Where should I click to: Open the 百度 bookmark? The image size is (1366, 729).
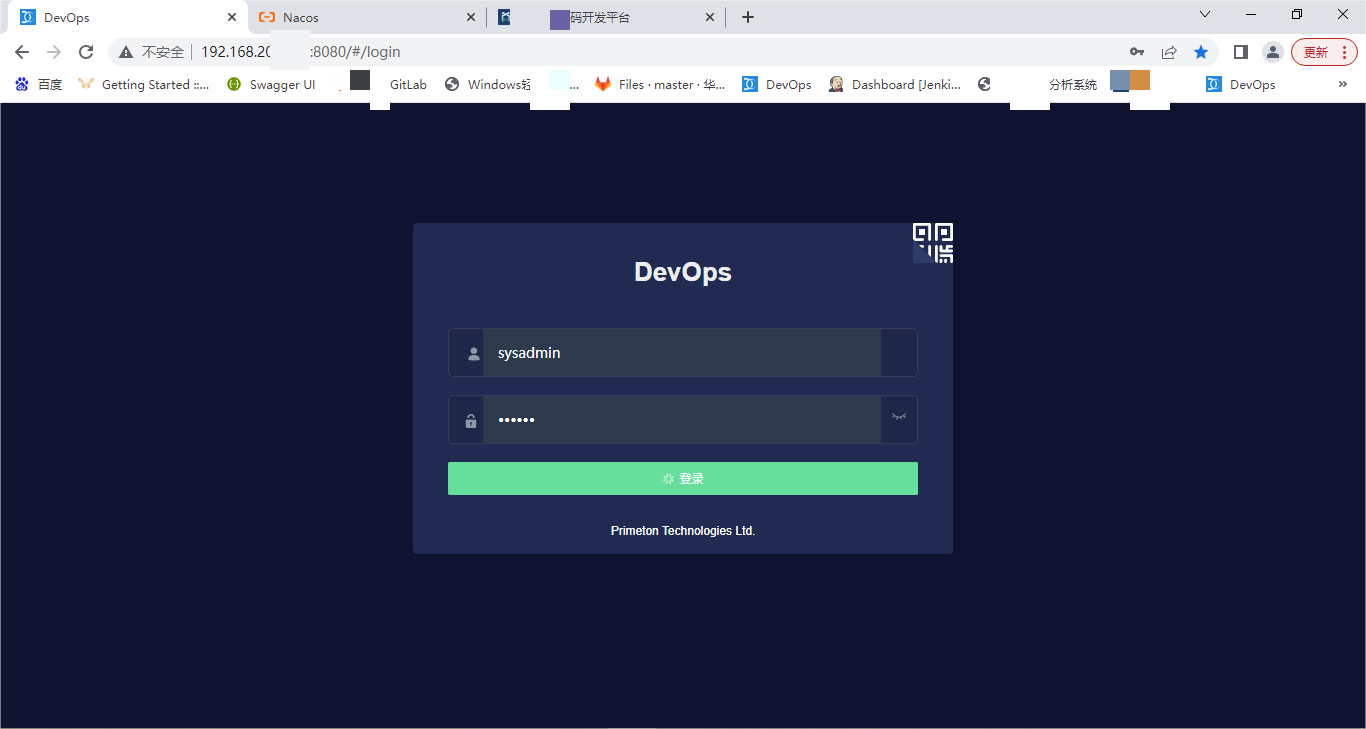pos(38,85)
